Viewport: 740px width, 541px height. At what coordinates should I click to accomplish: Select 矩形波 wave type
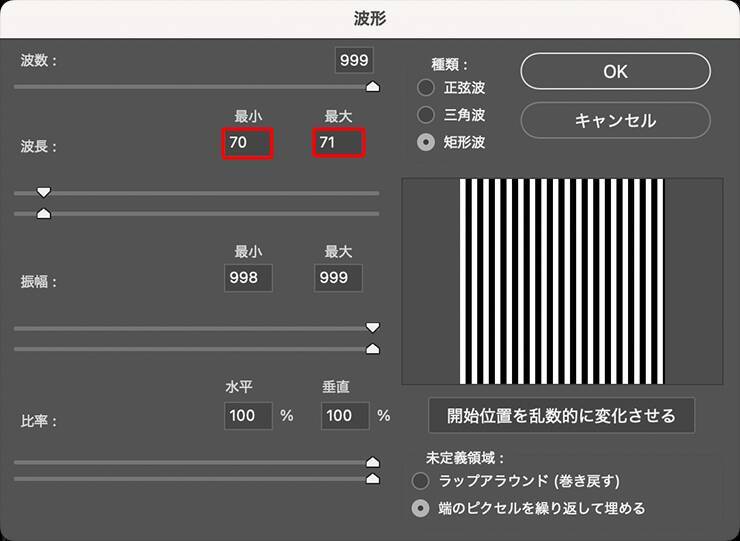coord(426,142)
